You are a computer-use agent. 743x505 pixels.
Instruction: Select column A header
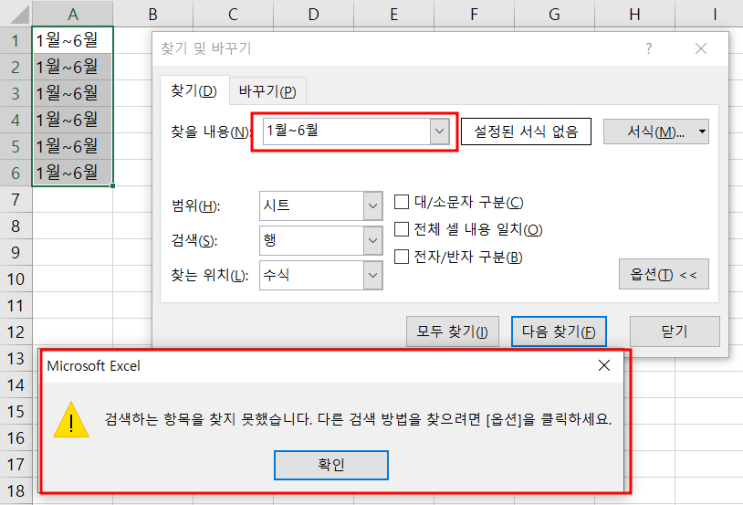[x=72, y=14]
